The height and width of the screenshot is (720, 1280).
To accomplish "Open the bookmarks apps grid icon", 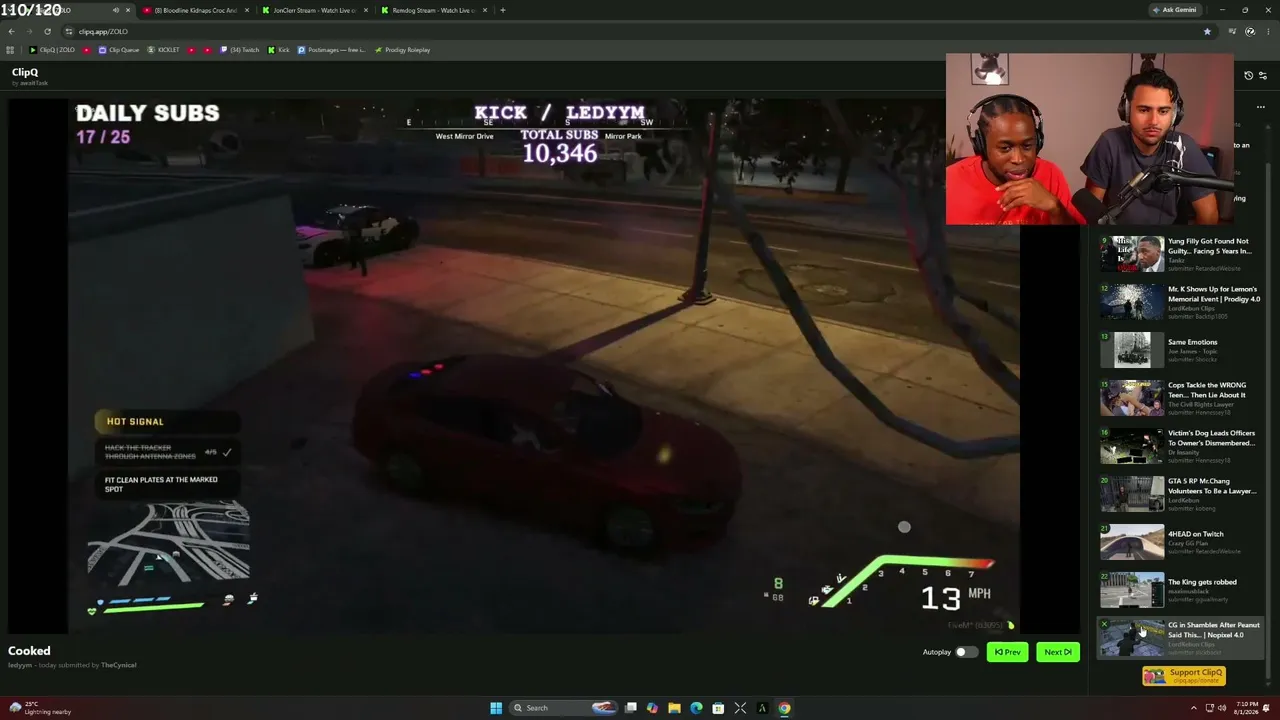I will tap(11, 50).
